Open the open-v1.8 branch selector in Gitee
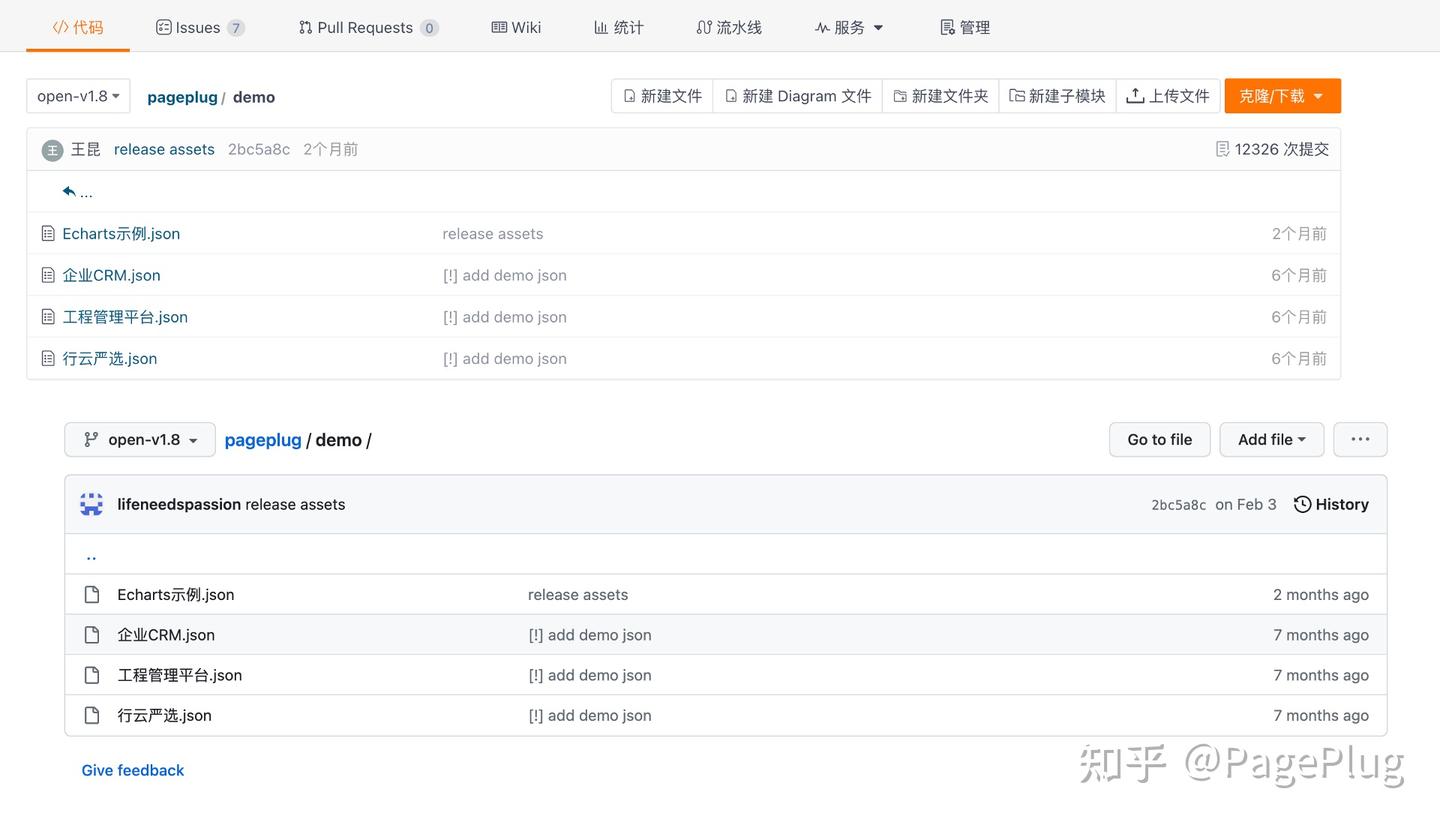This screenshot has height=828, width=1440. [x=78, y=96]
